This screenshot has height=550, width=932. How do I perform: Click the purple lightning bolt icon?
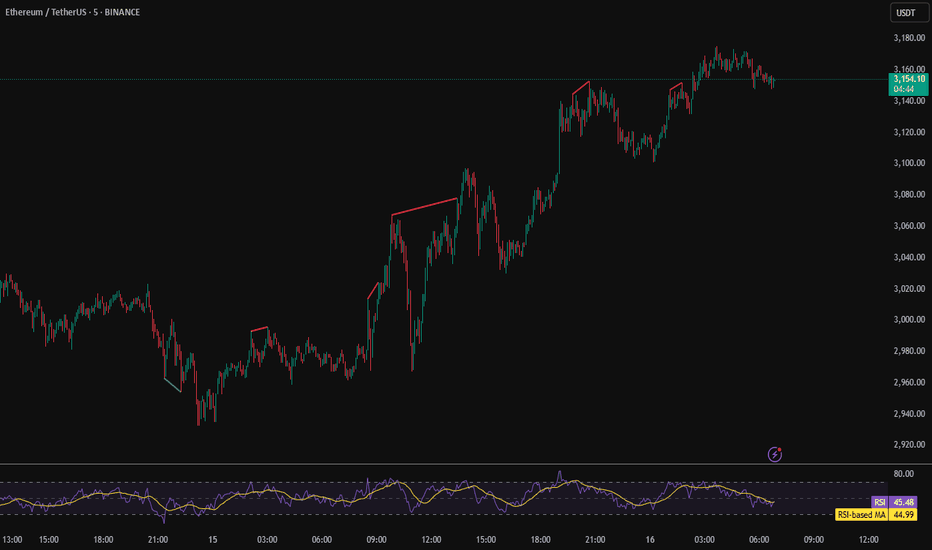[774, 455]
